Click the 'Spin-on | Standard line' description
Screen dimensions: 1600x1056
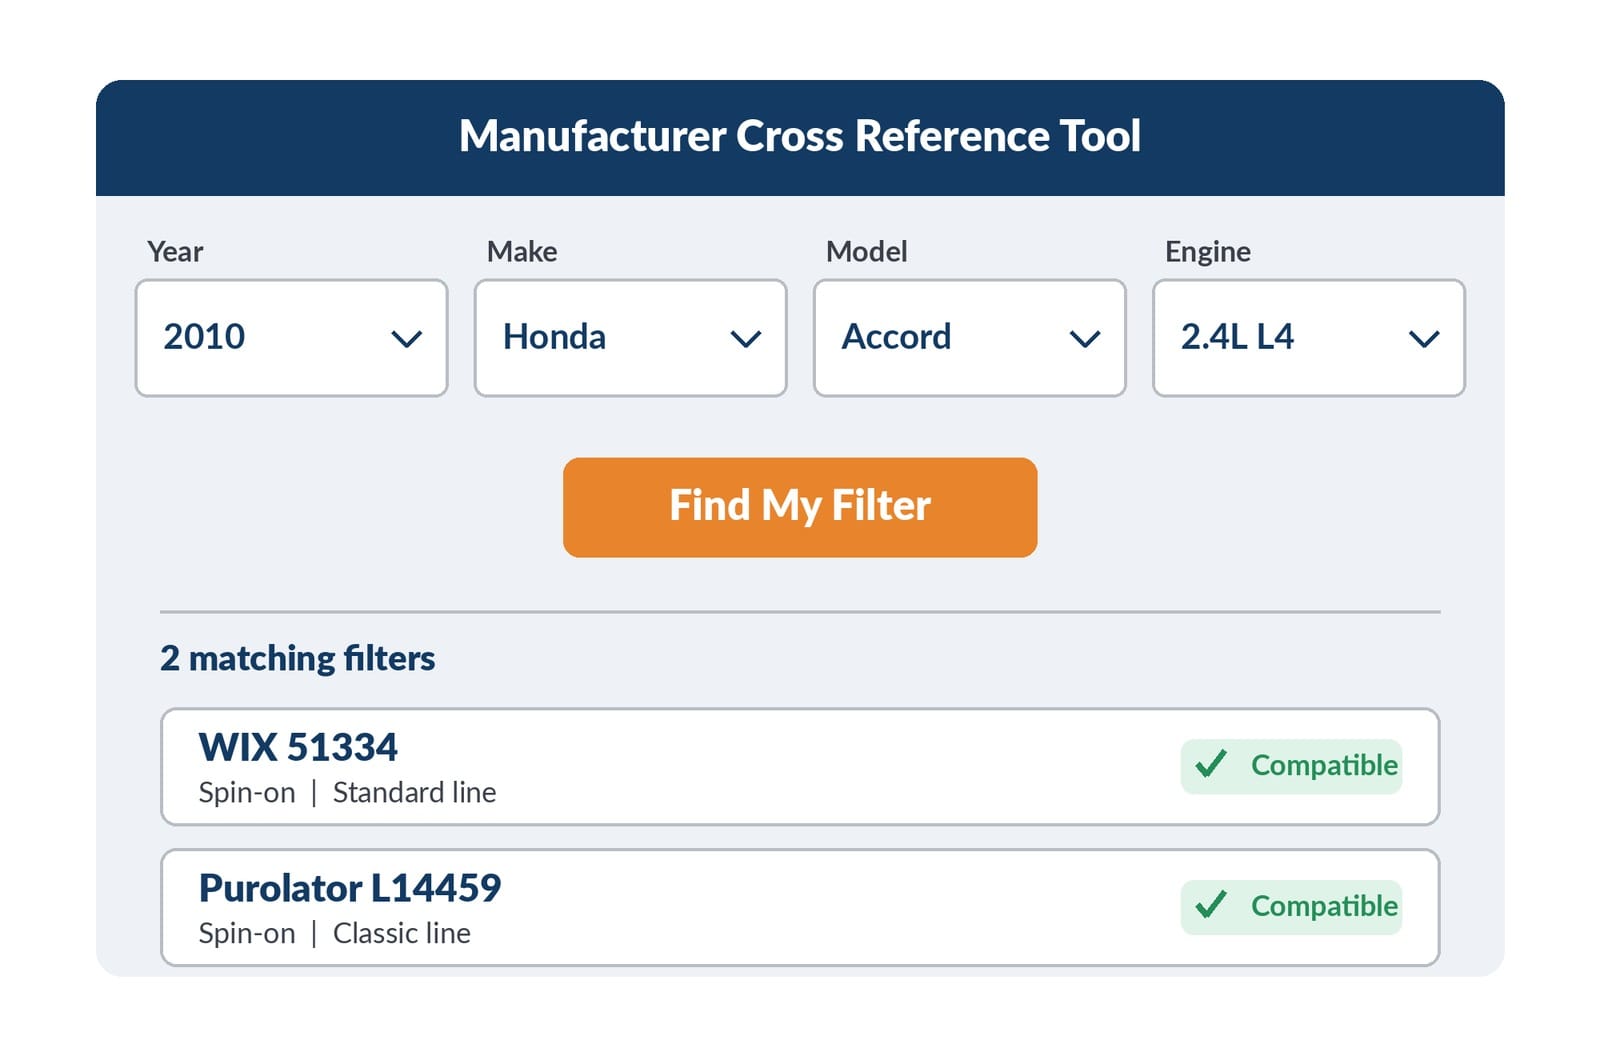pyautogui.click(x=347, y=793)
